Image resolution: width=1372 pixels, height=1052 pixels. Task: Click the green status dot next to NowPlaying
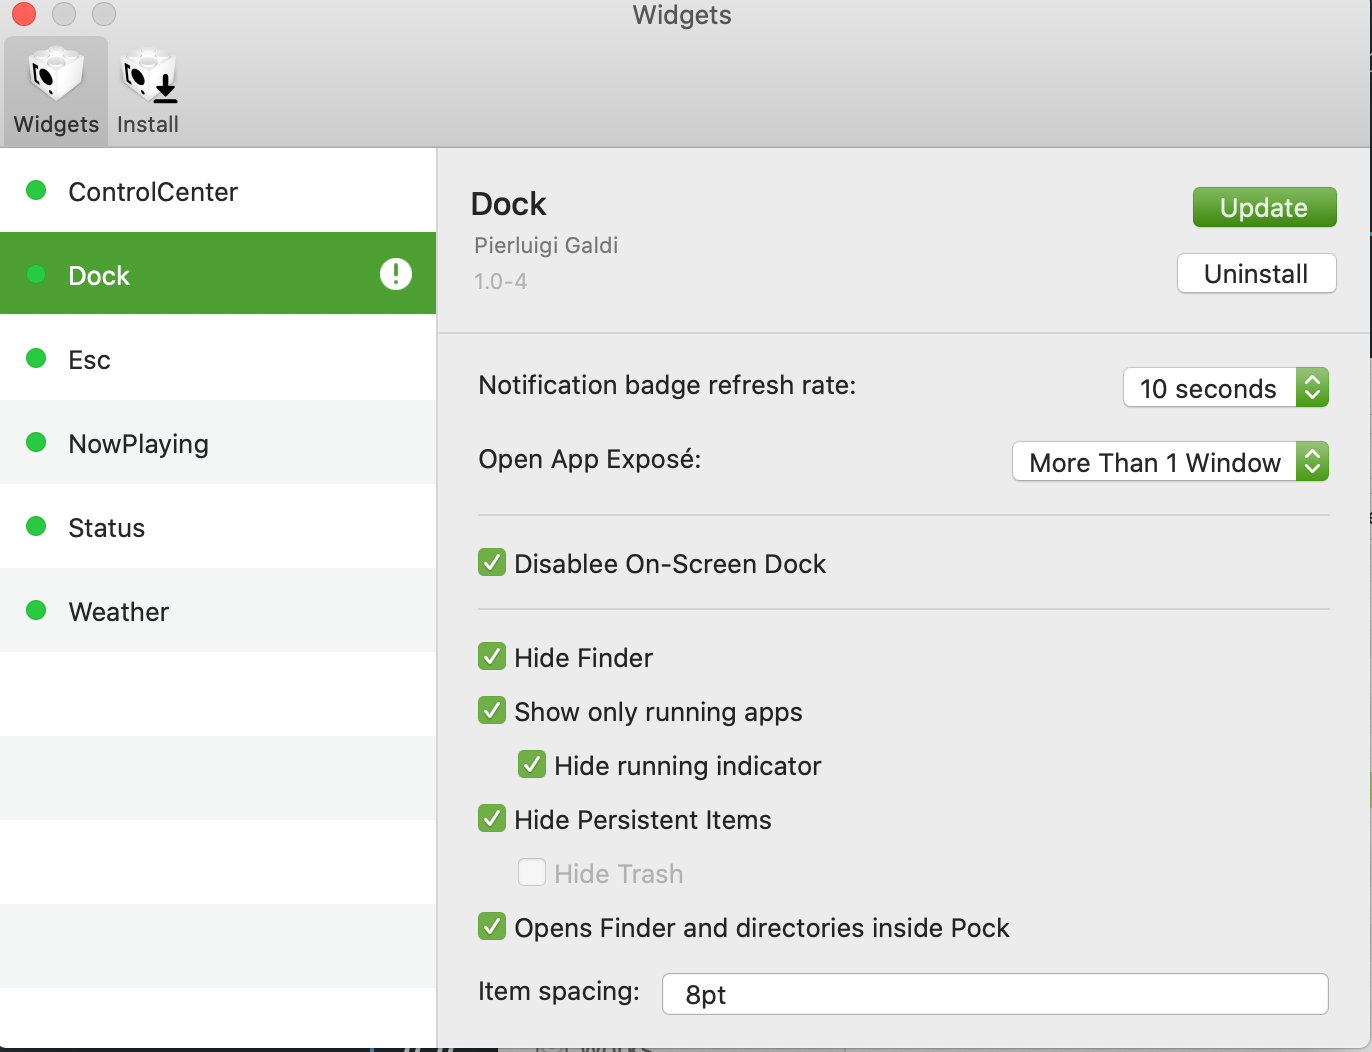pos(36,442)
